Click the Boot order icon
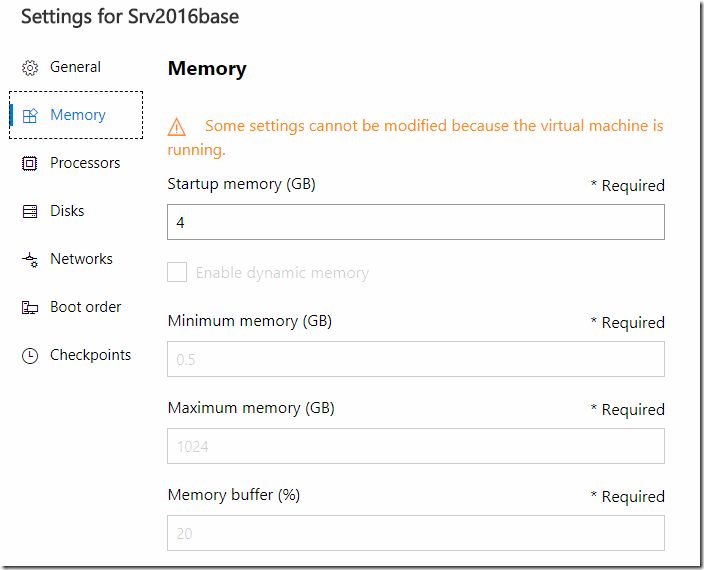The image size is (704, 570). (30, 308)
